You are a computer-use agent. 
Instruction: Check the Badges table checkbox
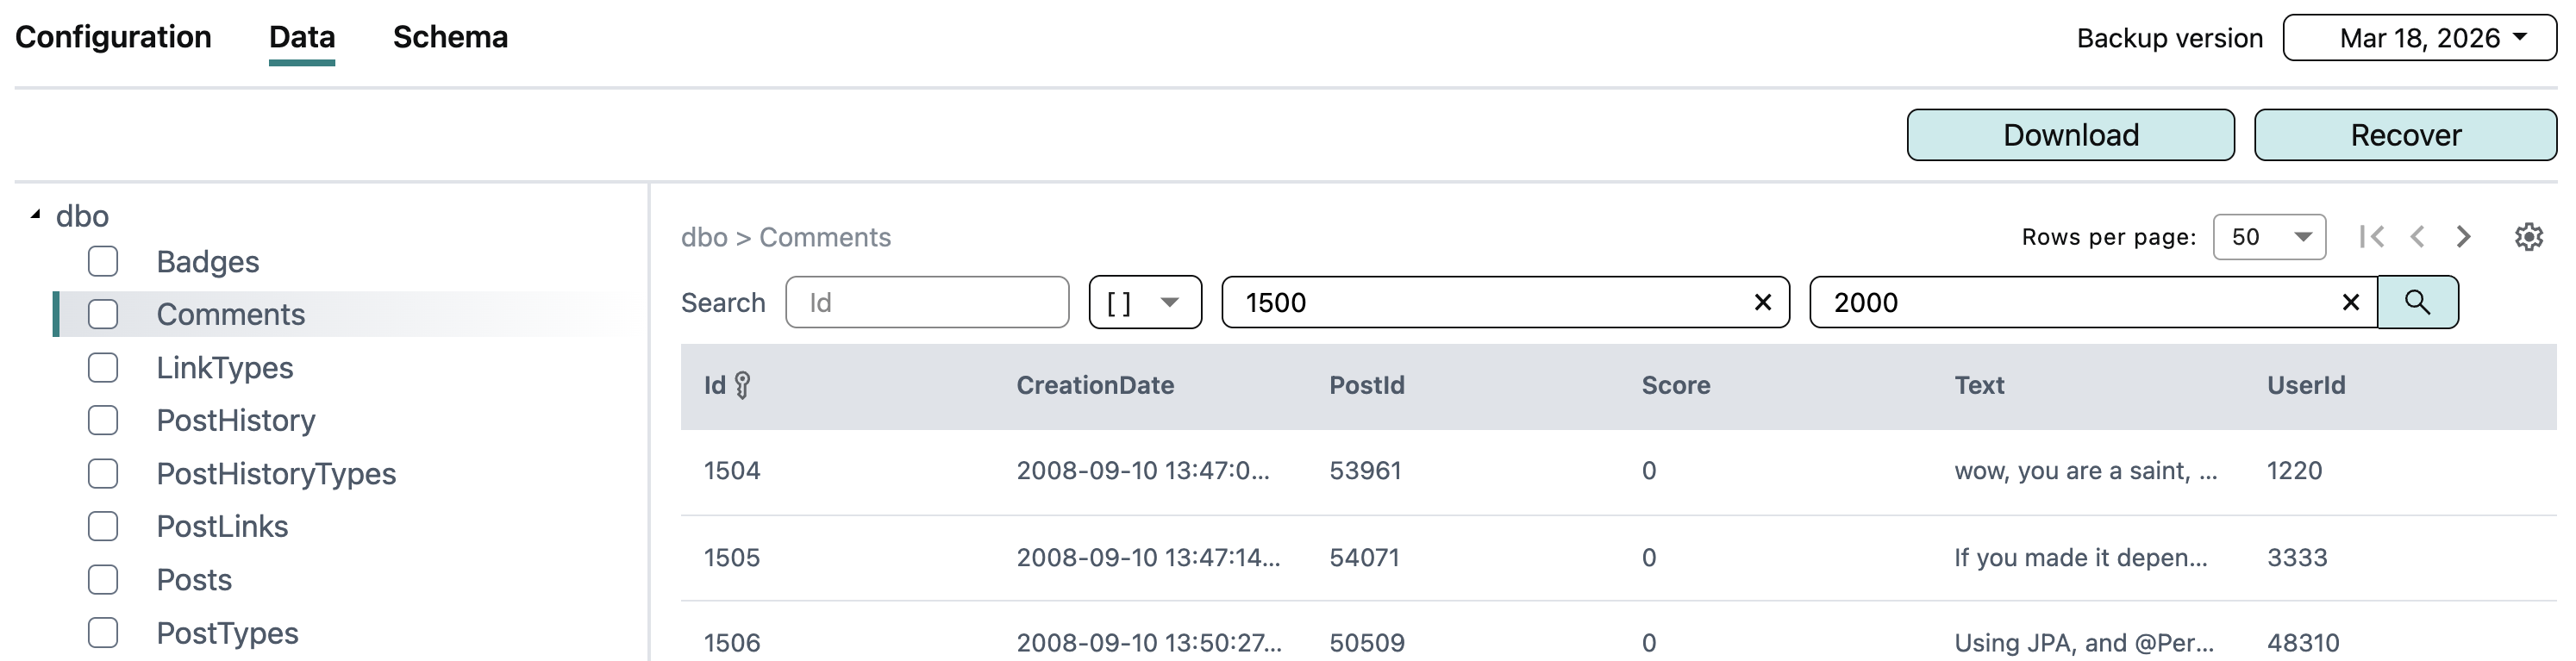(103, 262)
